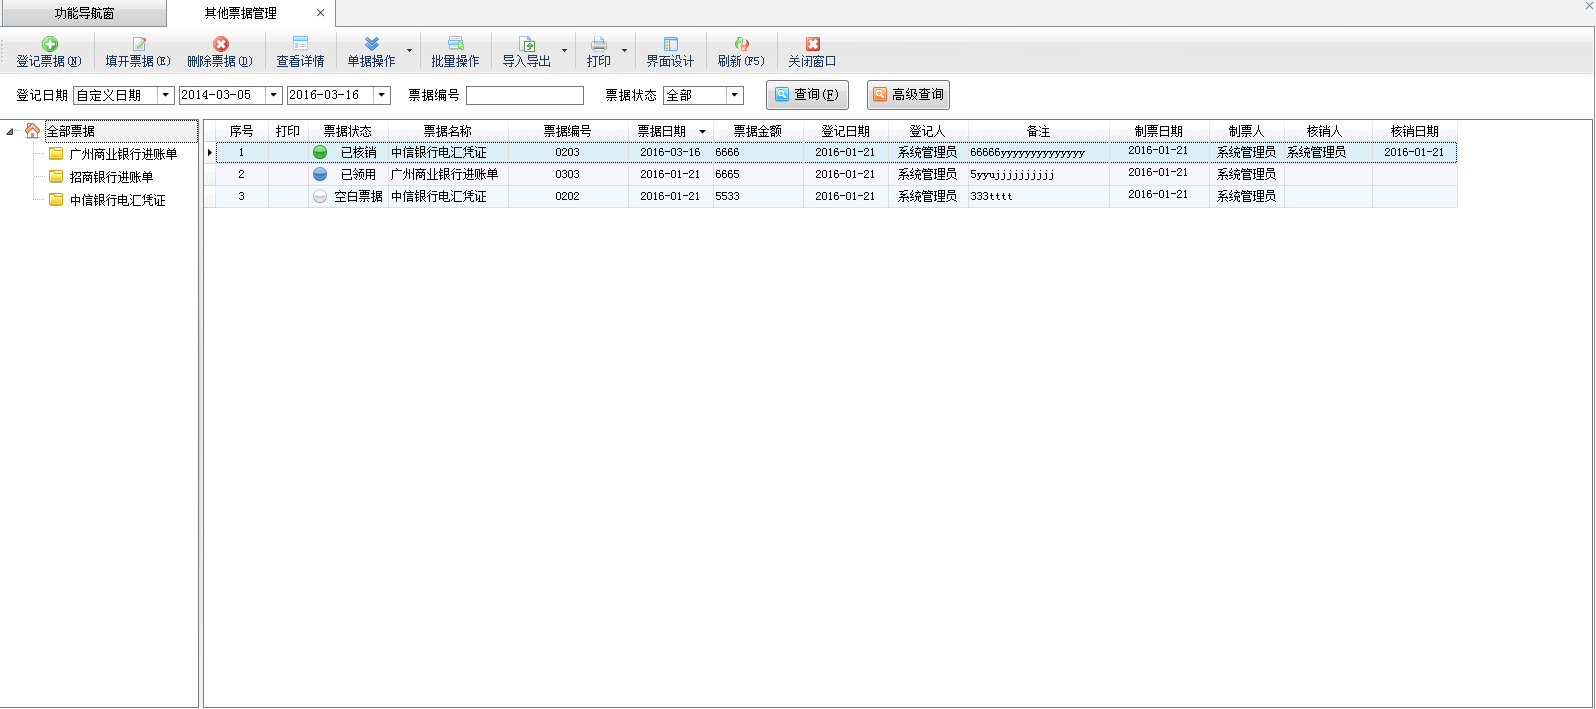Click the 关闭窗口 red icon
Screen dimensions: 1596x709
pos(812,44)
